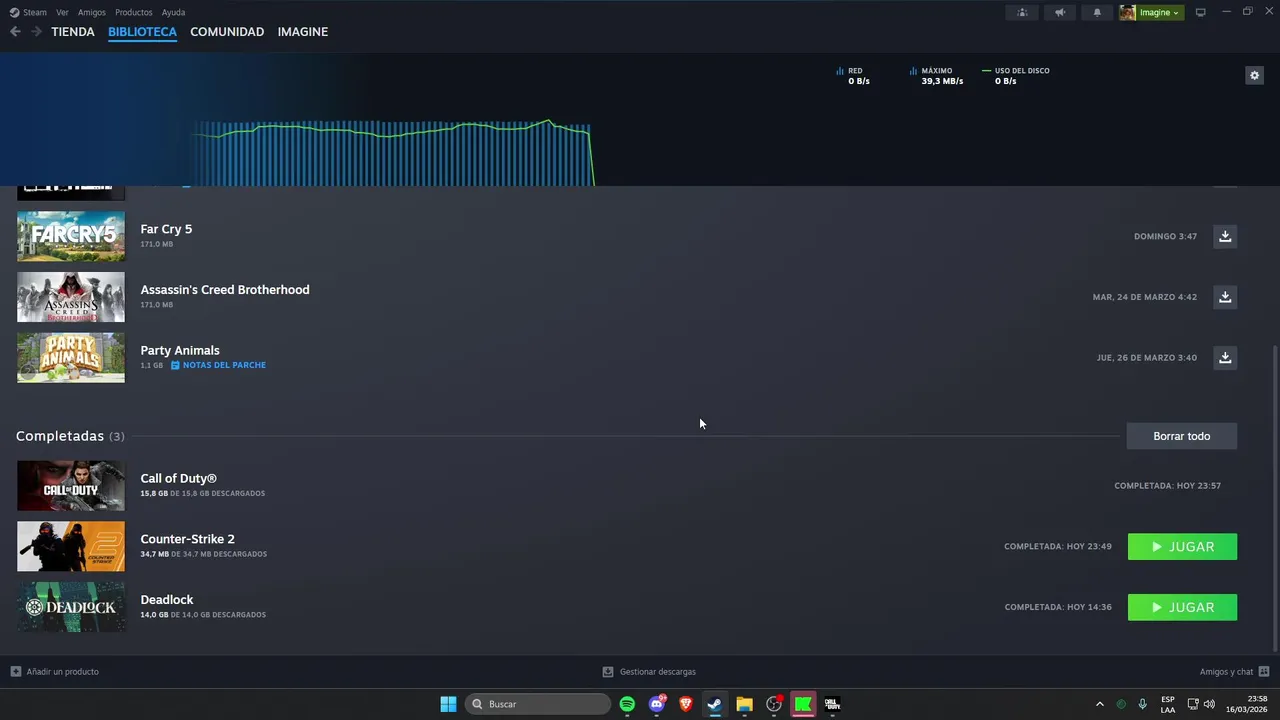1280x720 pixels.
Task: Click the Far Cry 5 thumbnail
Action: click(71, 236)
